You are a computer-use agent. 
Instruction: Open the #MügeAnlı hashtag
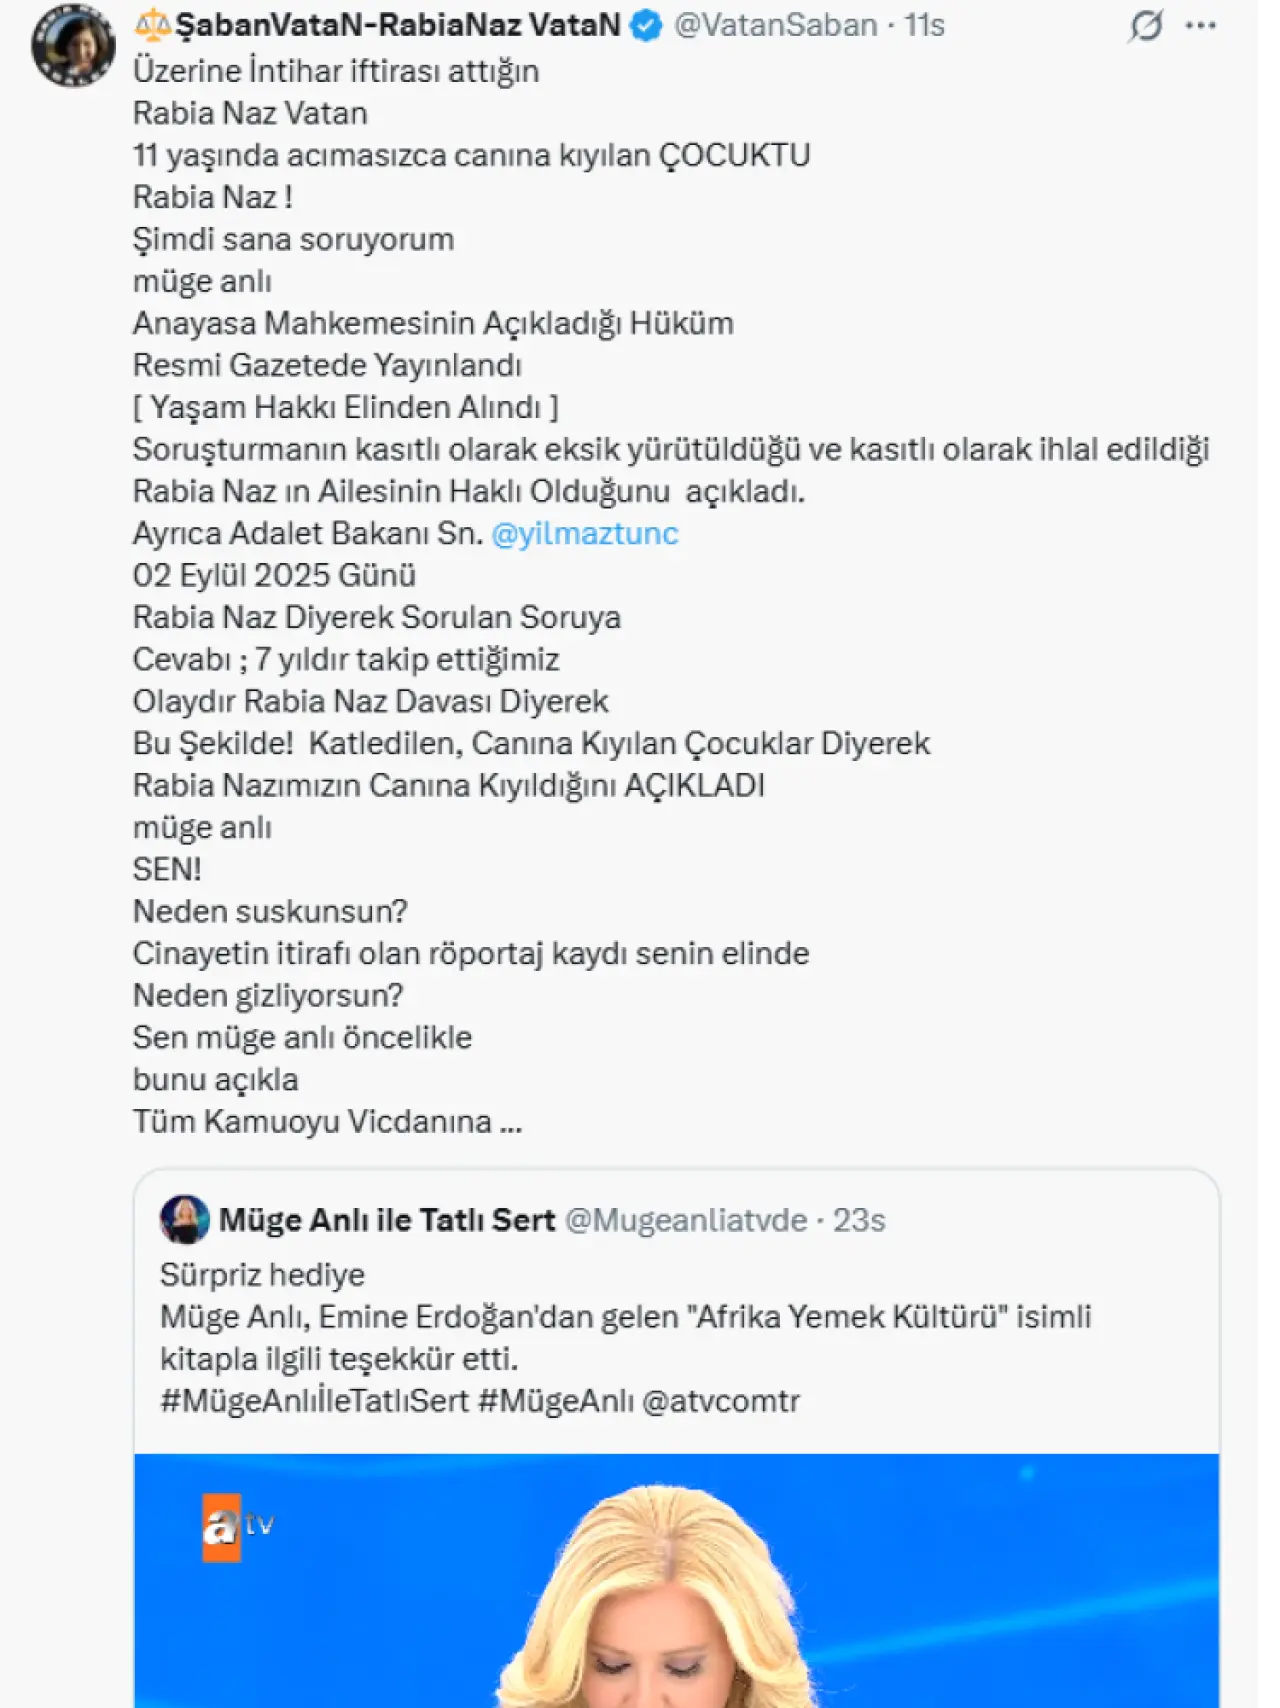coord(556,1401)
